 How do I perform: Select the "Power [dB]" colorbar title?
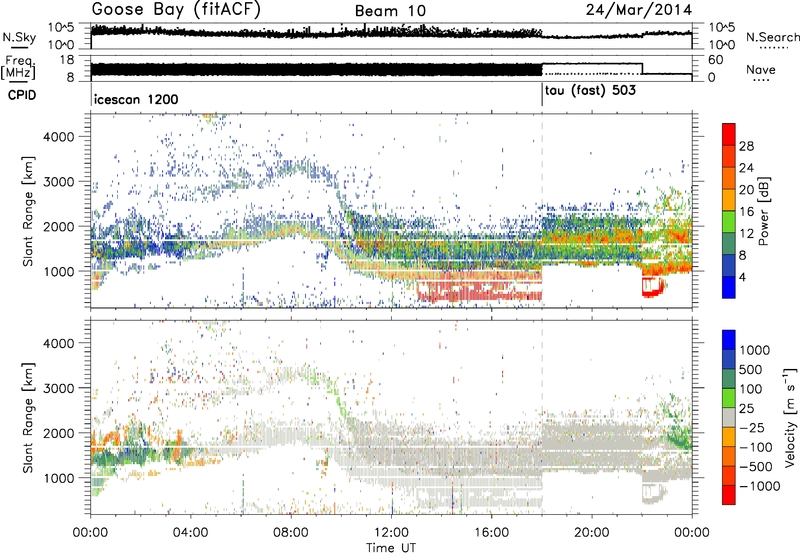763,211
